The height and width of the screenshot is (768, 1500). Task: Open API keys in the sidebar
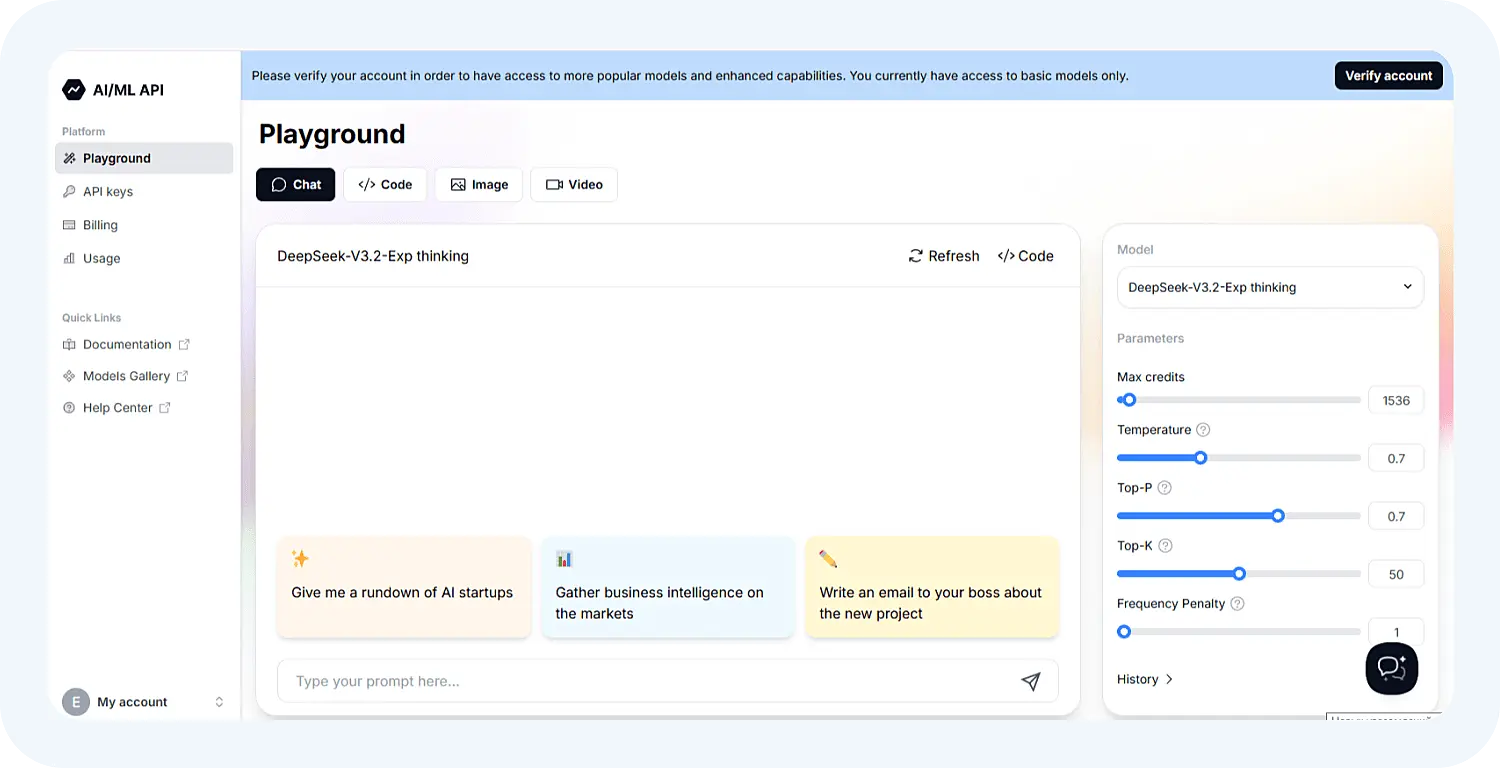coord(107,192)
